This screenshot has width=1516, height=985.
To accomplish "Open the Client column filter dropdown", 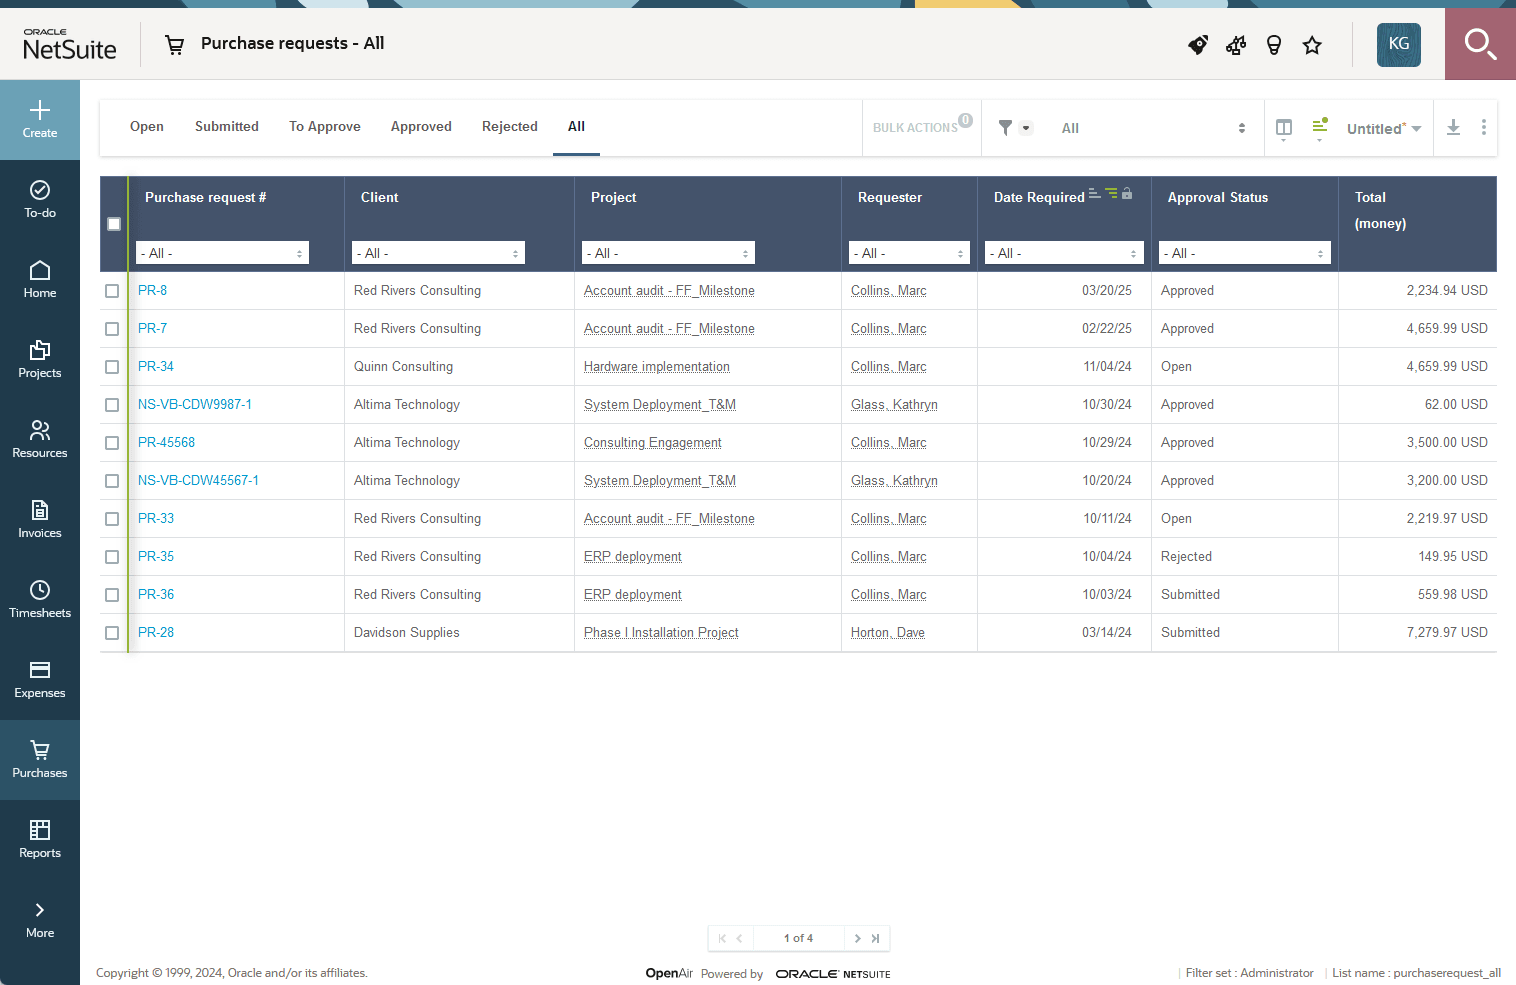I will 438,253.
